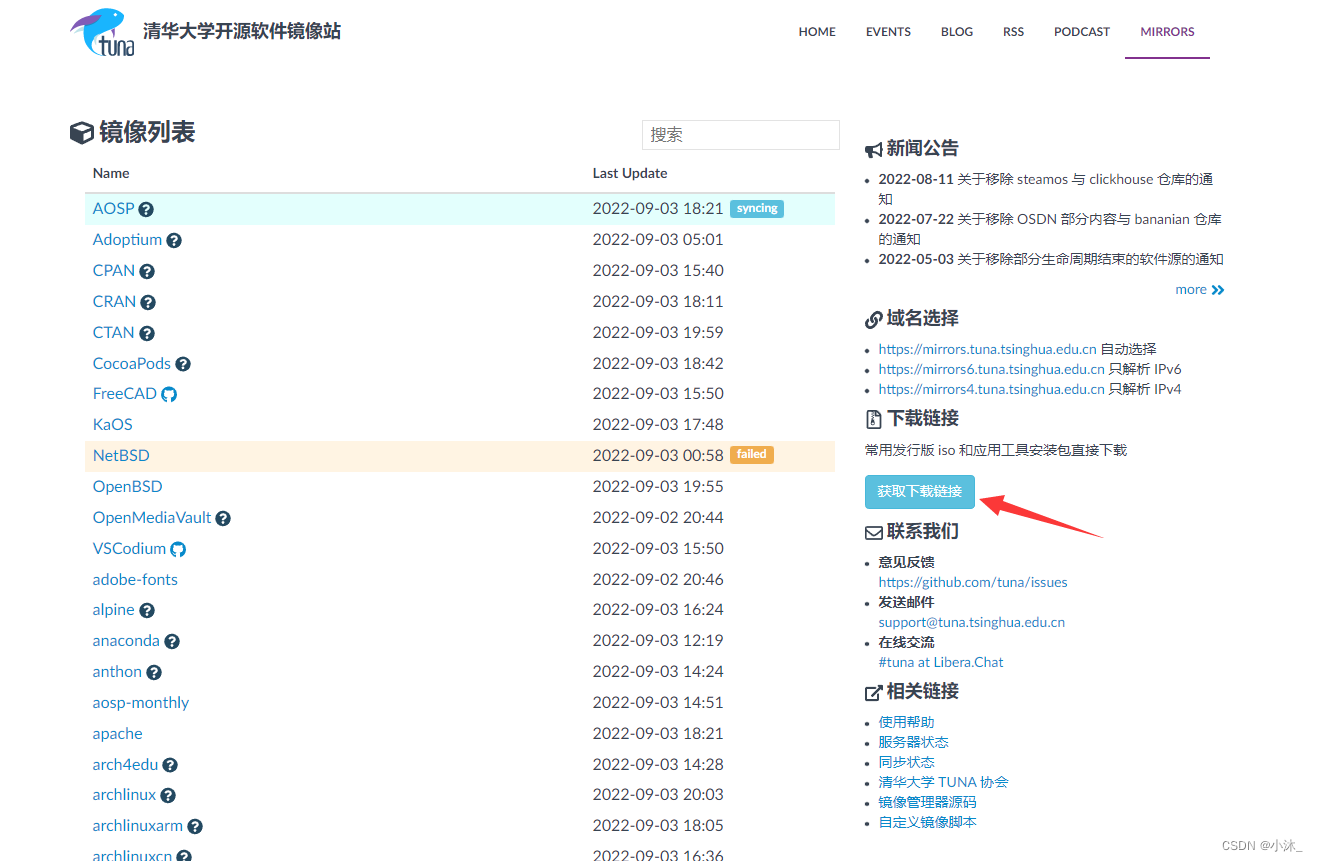Open github.com/tuna/issues feedback link
Viewport: 1318px width, 861px height.
pyautogui.click(x=973, y=582)
